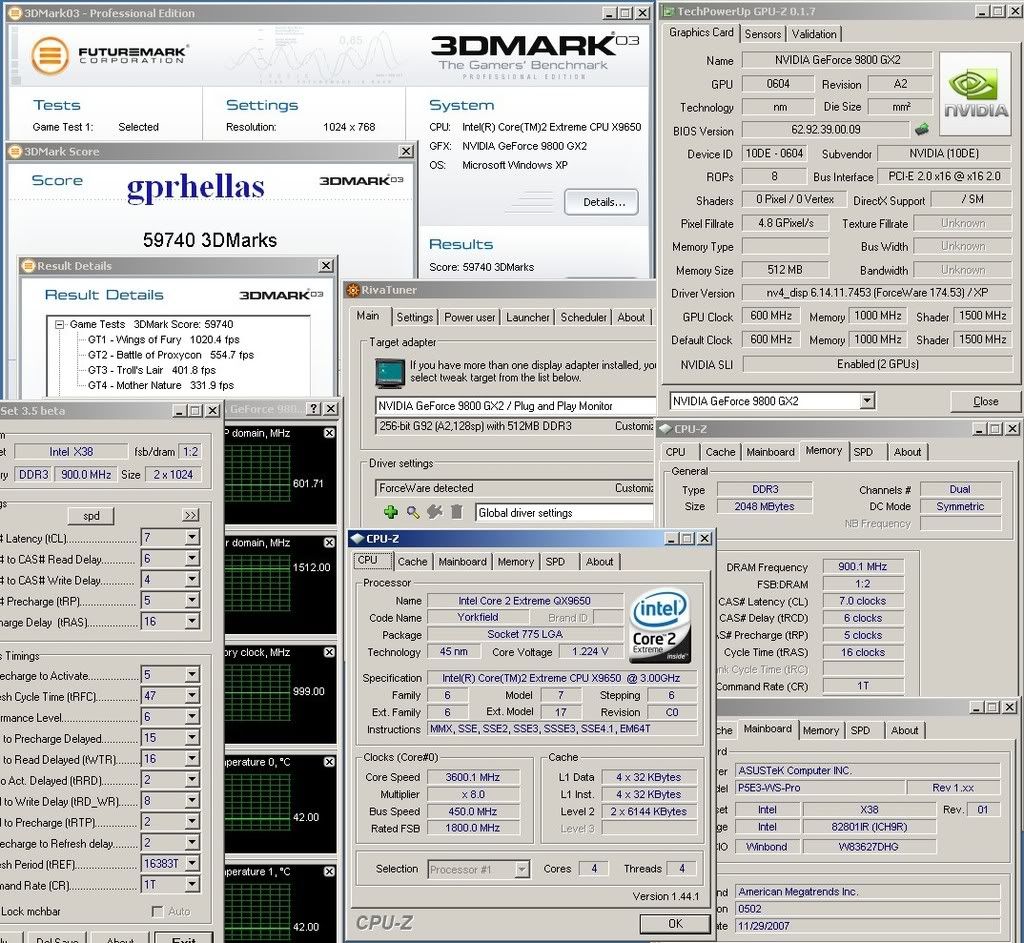Click the BIOS chip icon in GPU-Z
The width and height of the screenshot is (1024, 943).
click(x=921, y=129)
